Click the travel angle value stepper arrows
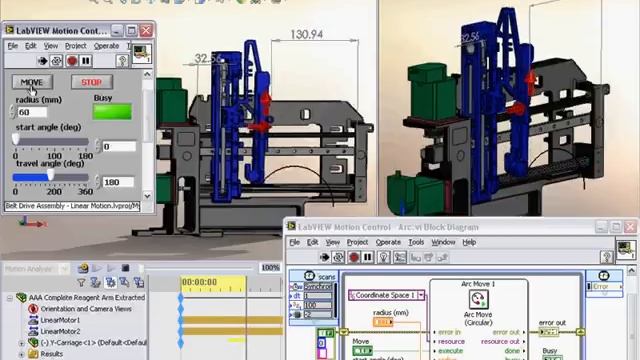The image size is (640, 360). [98, 182]
